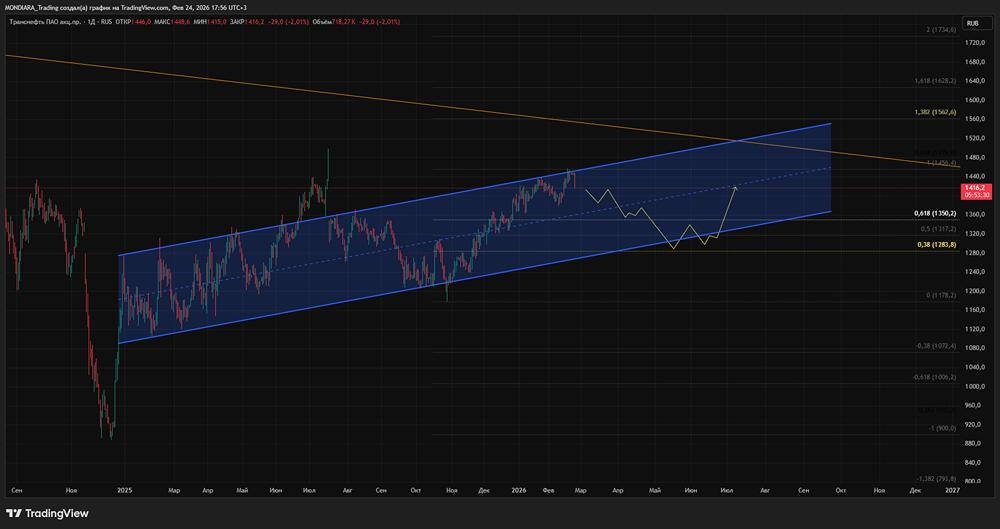Click the 2025 year marker on time axis
Viewport: 1000px width, 529px height.
(124, 491)
